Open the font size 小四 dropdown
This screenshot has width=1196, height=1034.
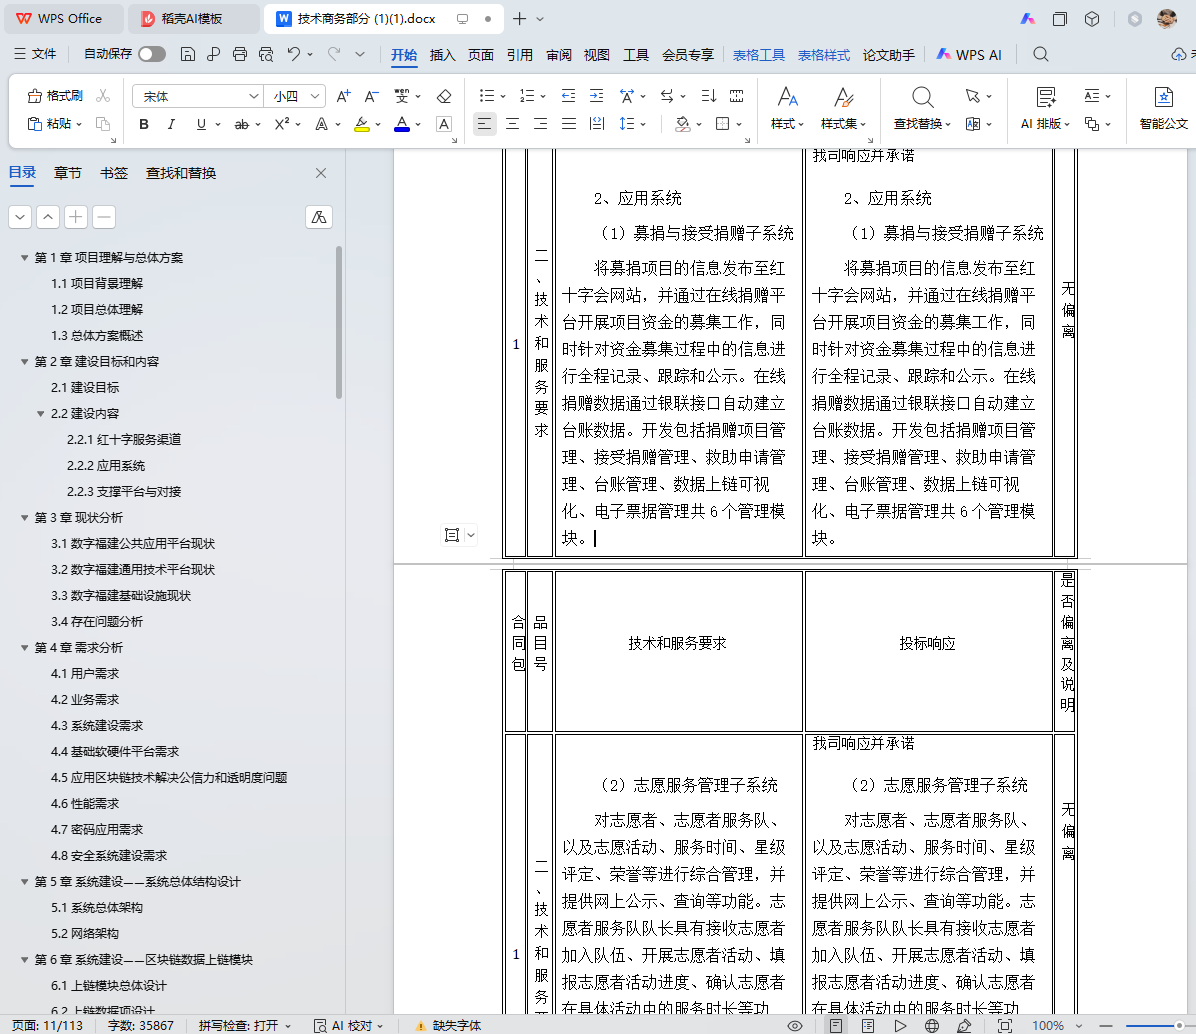[315, 96]
